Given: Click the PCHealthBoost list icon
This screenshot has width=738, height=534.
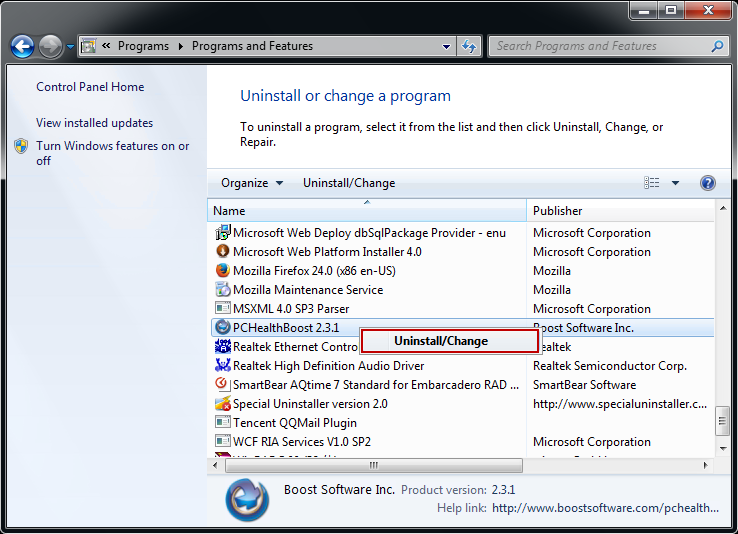Looking at the screenshot, I should (223, 327).
